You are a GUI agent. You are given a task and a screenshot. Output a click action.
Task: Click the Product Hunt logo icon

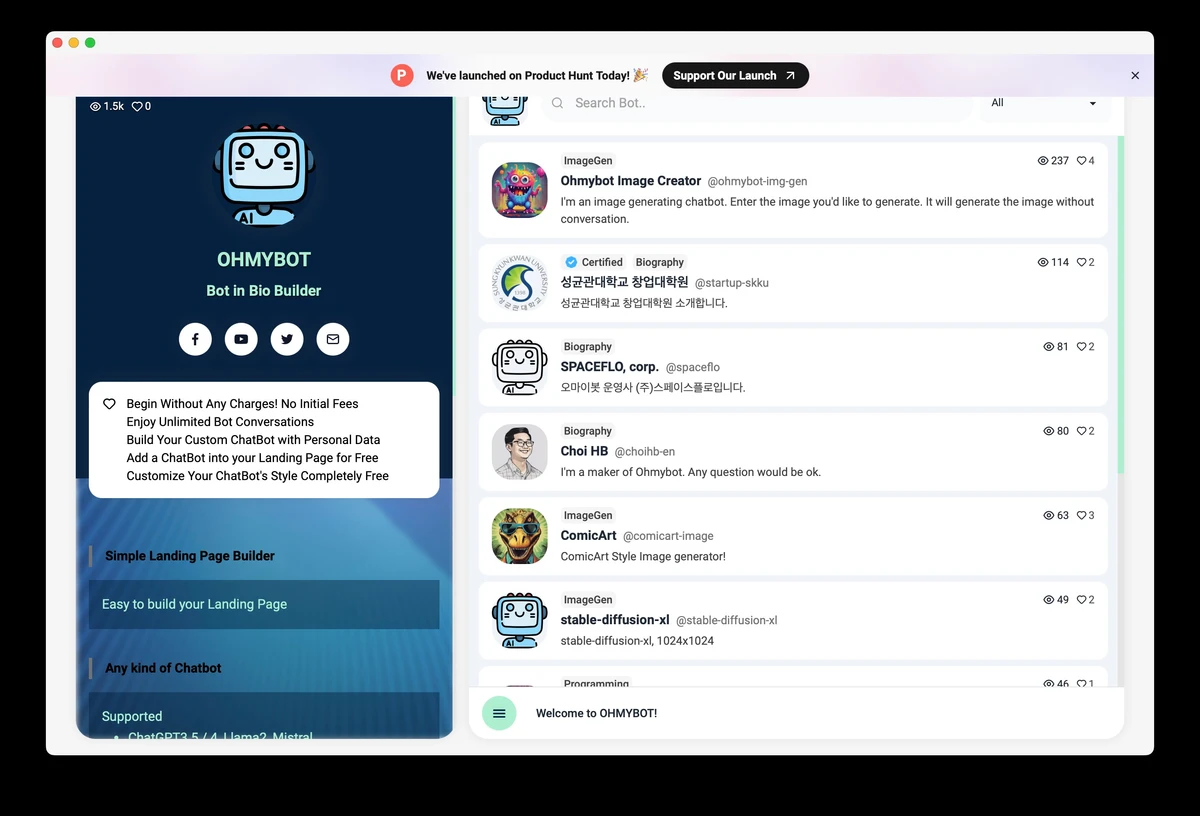coord(401,75)
